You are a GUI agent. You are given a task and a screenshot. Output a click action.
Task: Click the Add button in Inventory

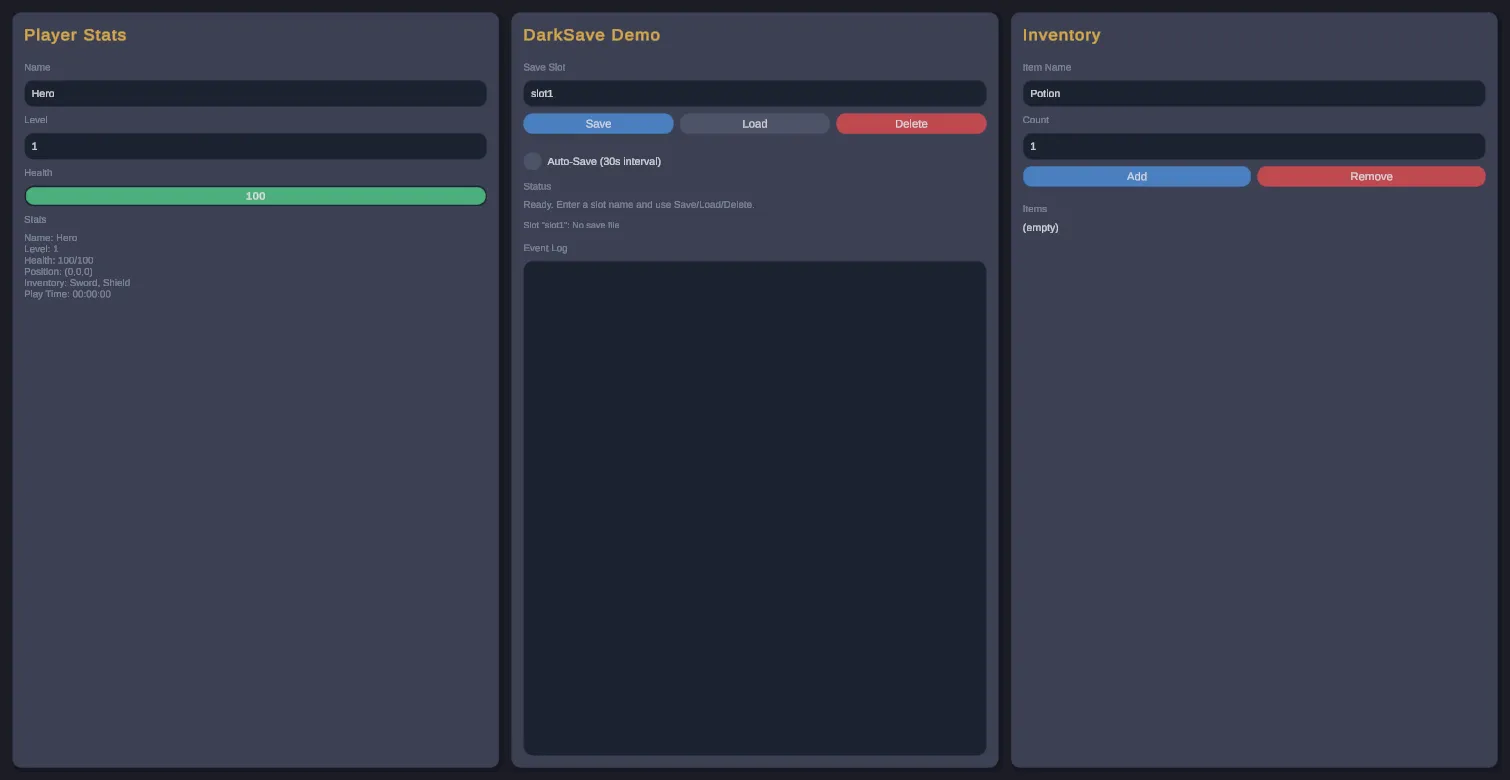[1136, 176]
